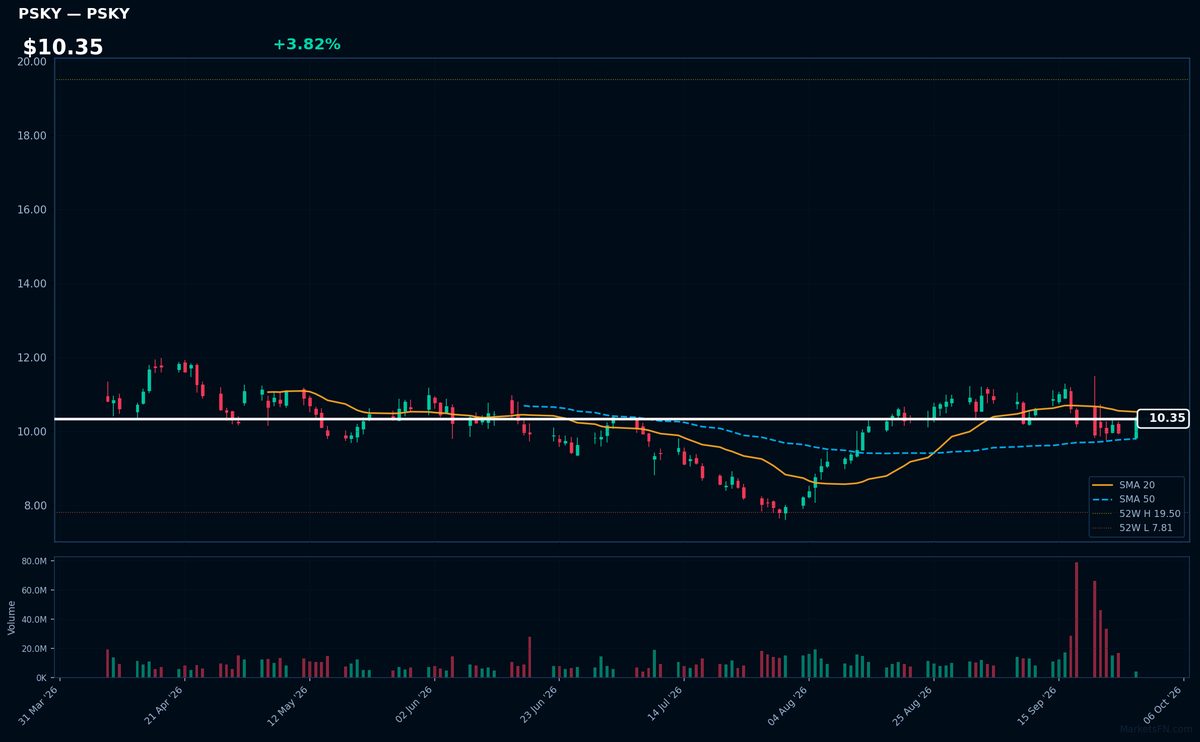Select the $10.35 current price text
Image resolution: width=1200 pixels, height=742 pixels.
(63, 47)
